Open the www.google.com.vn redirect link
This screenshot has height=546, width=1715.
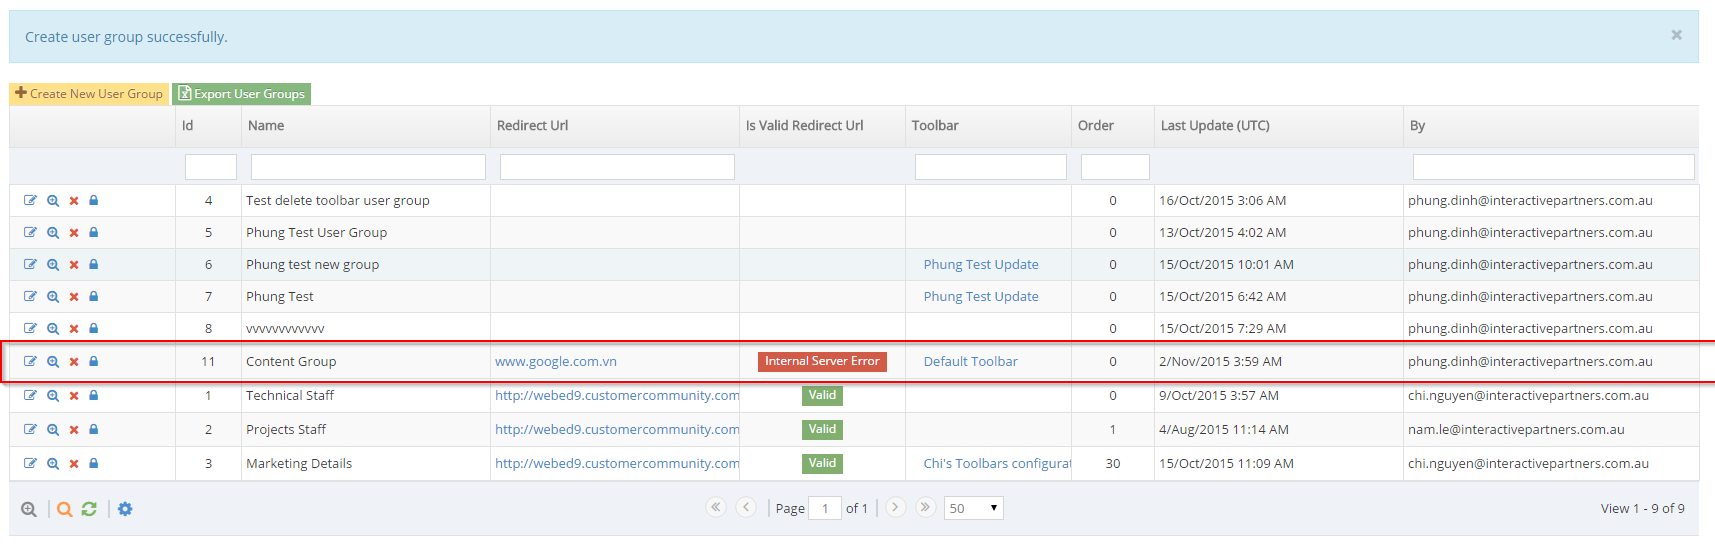coord(556,362)
